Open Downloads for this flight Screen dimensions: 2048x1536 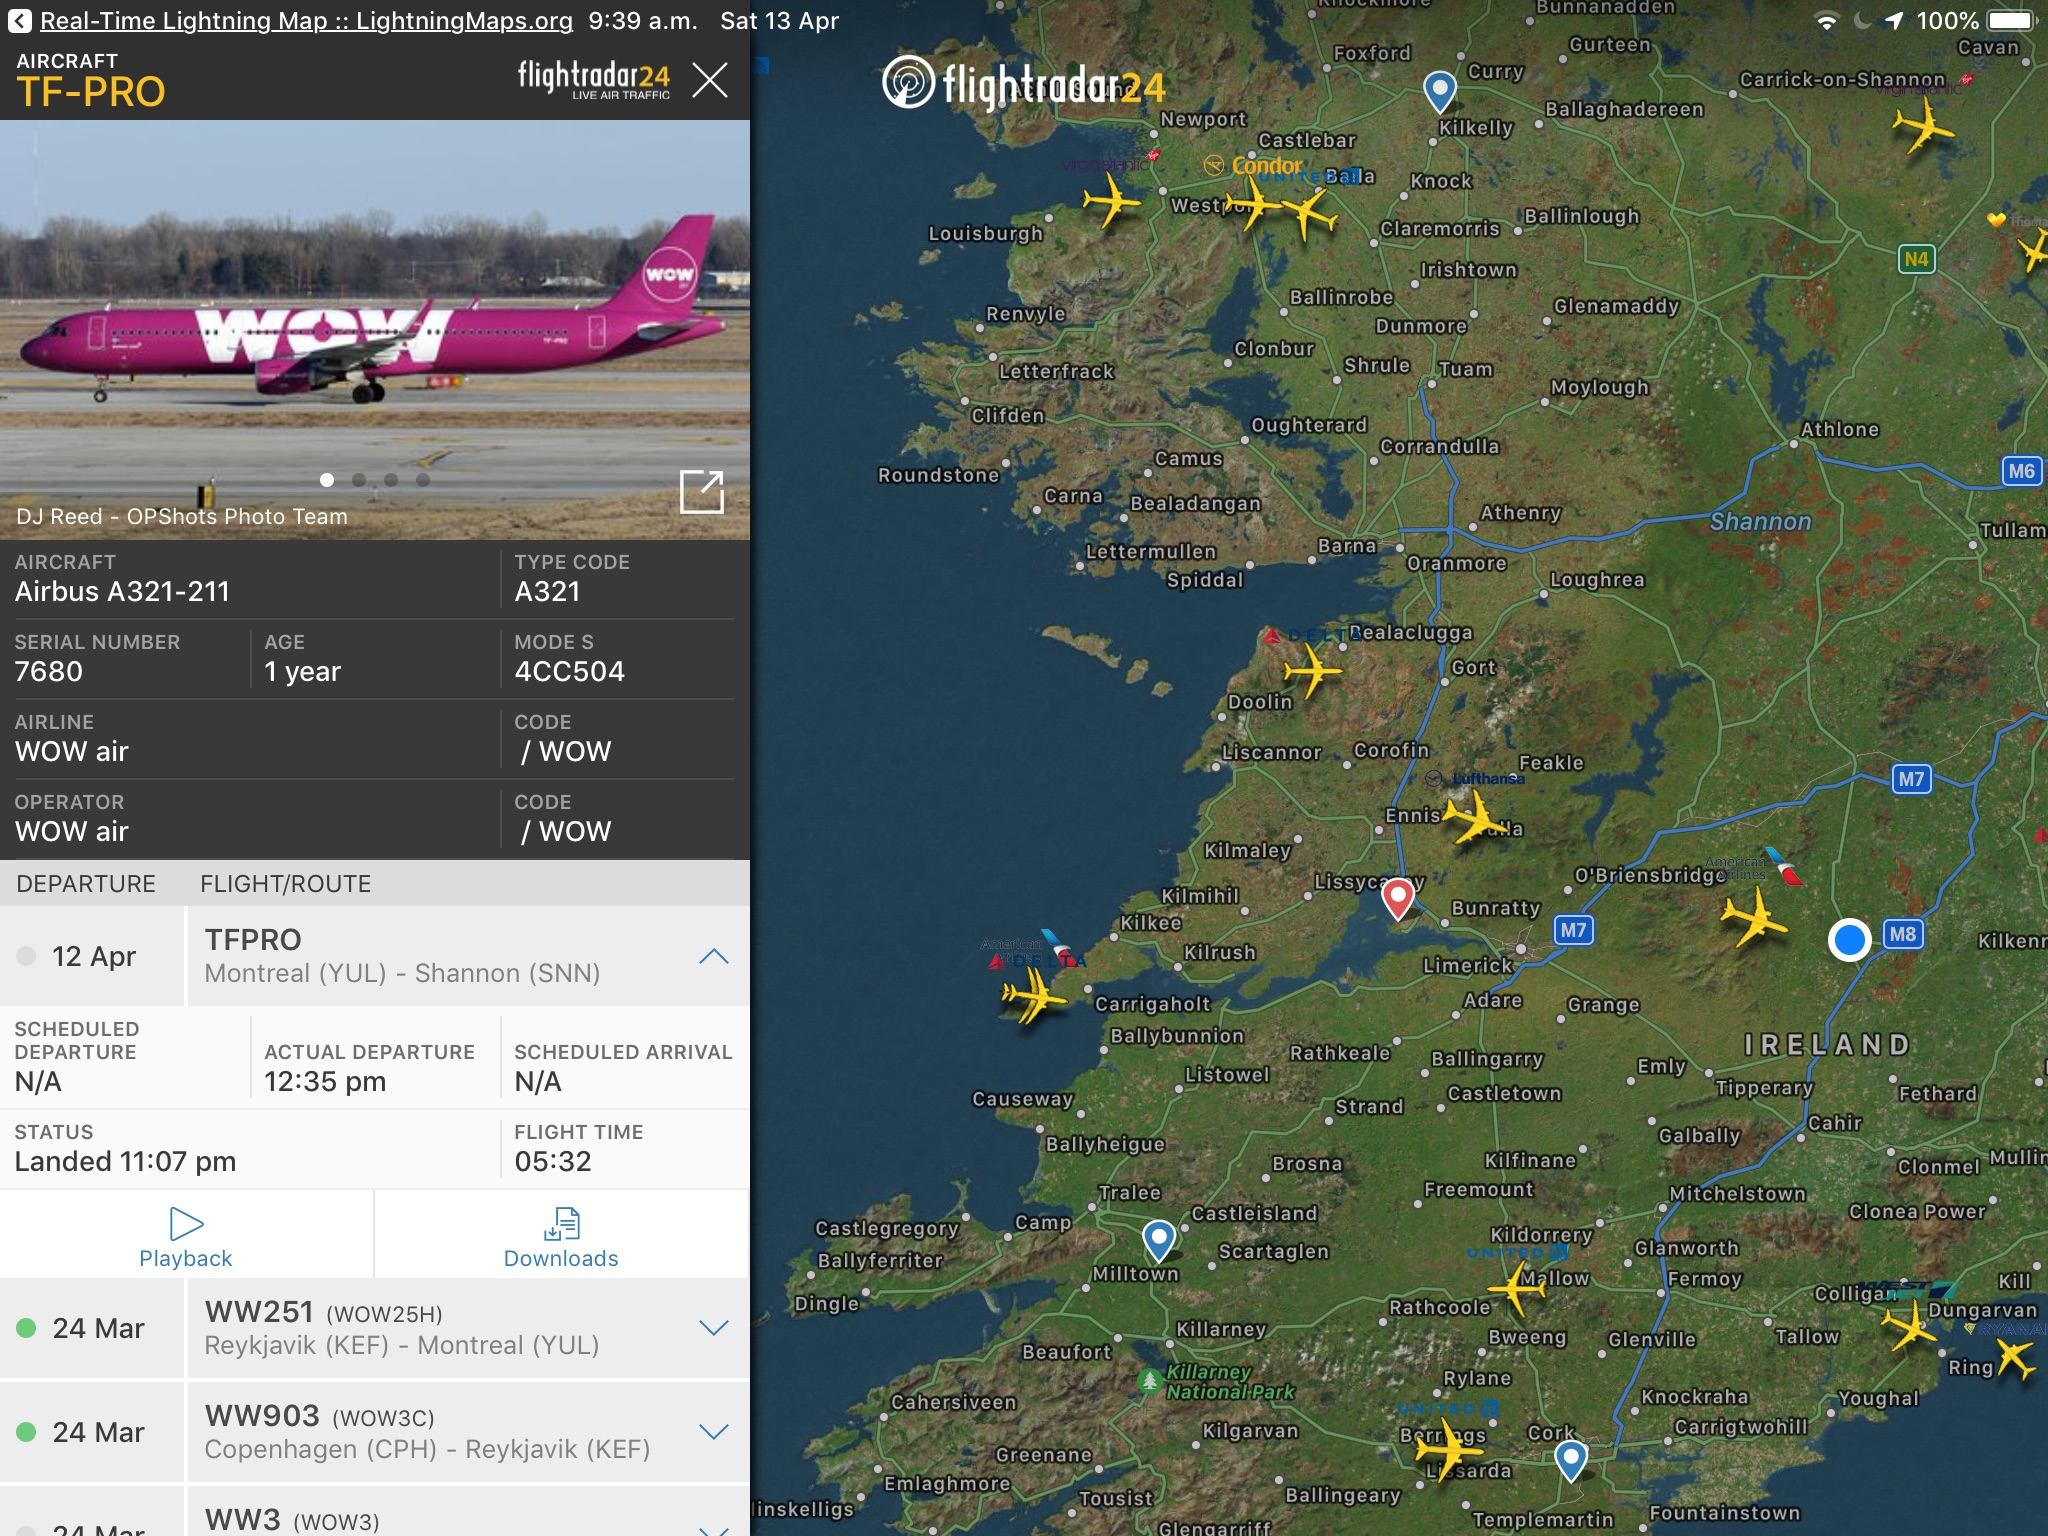point(561,1235)
